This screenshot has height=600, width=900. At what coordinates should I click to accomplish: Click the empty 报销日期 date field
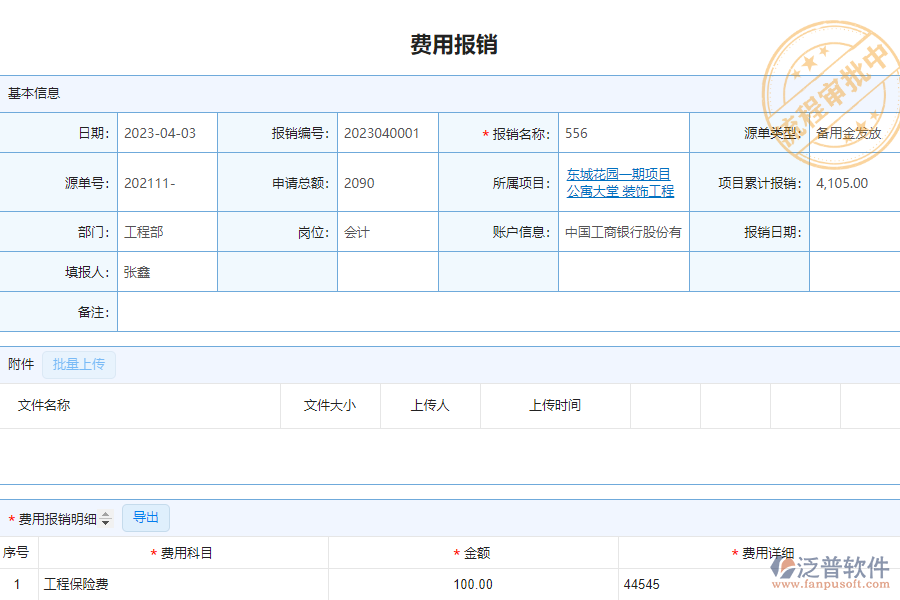[853, 231]
